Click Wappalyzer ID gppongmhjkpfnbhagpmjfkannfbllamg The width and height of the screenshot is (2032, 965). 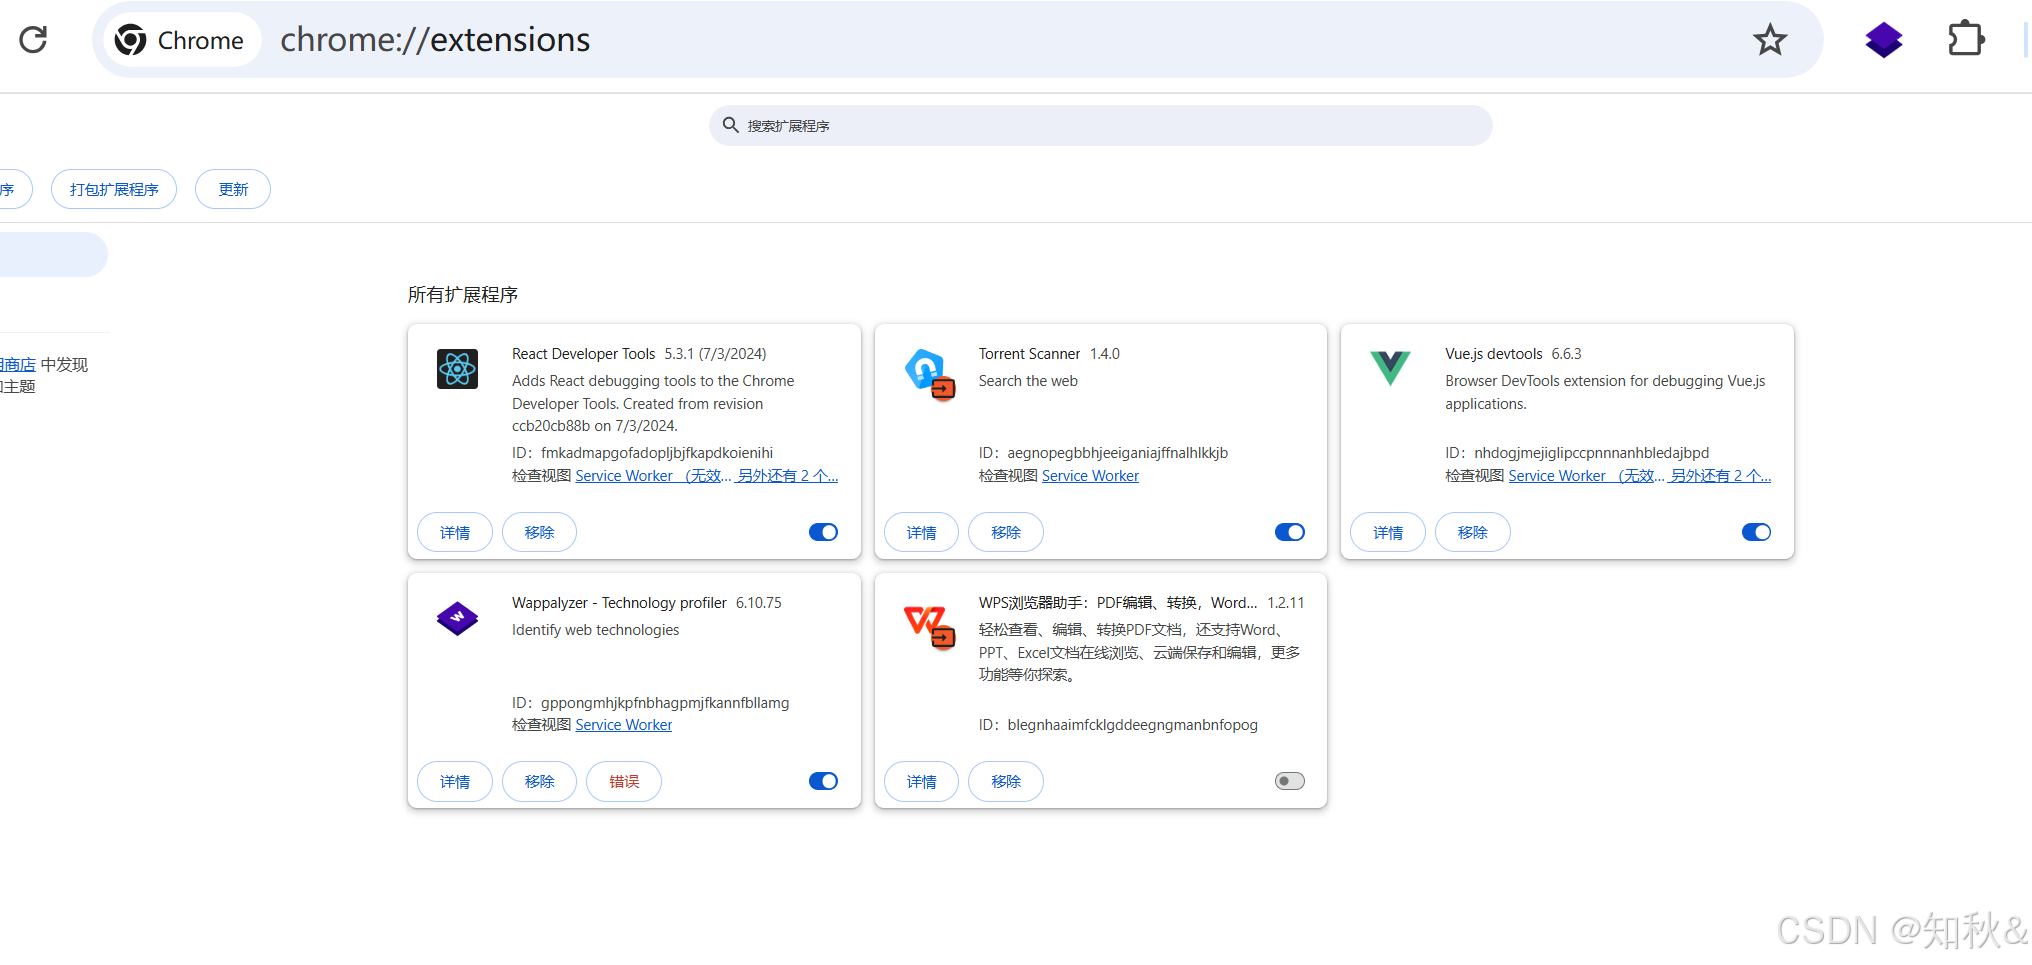(665, 703)
